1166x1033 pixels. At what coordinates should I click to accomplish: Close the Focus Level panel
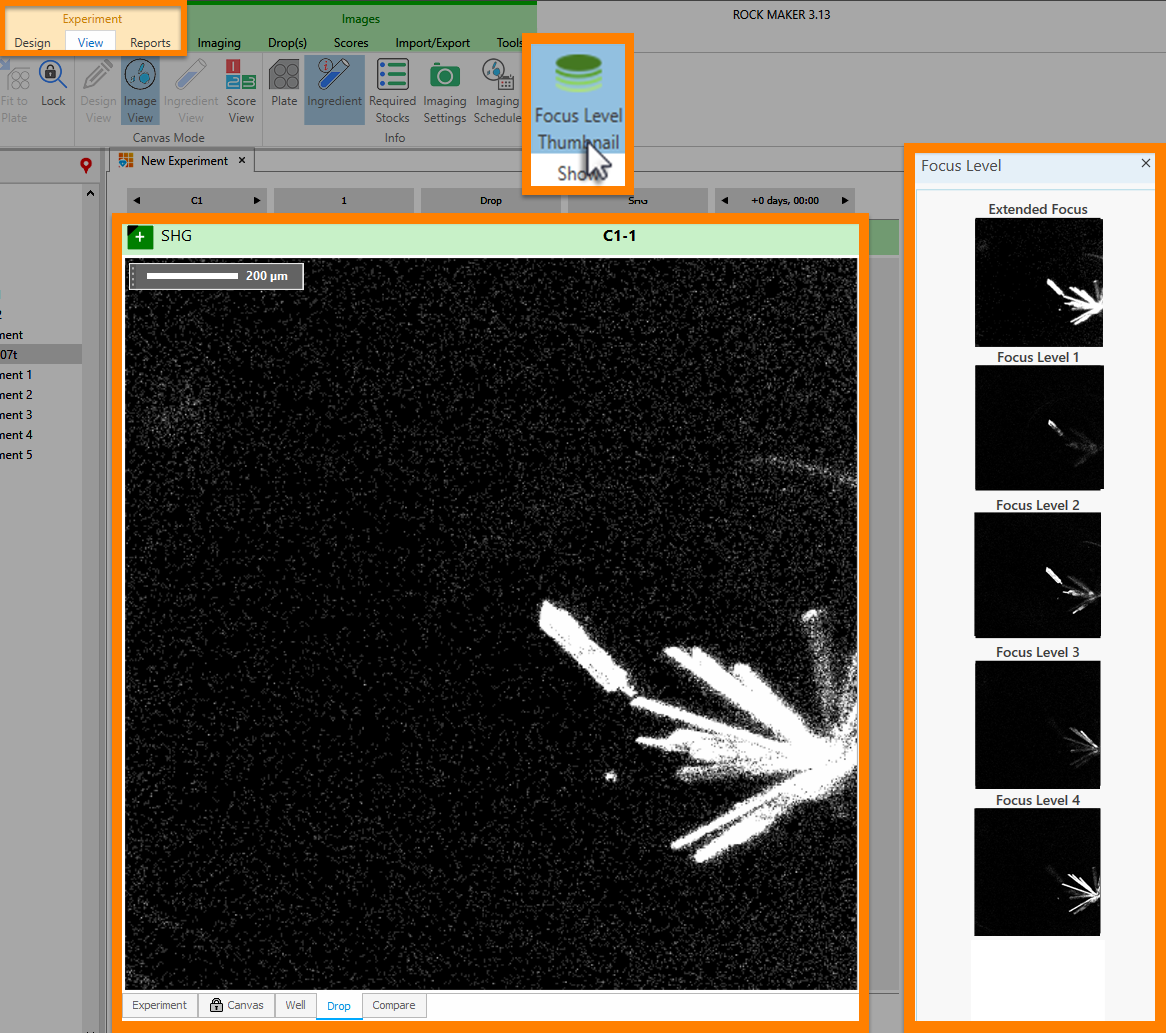(1145, 163)
